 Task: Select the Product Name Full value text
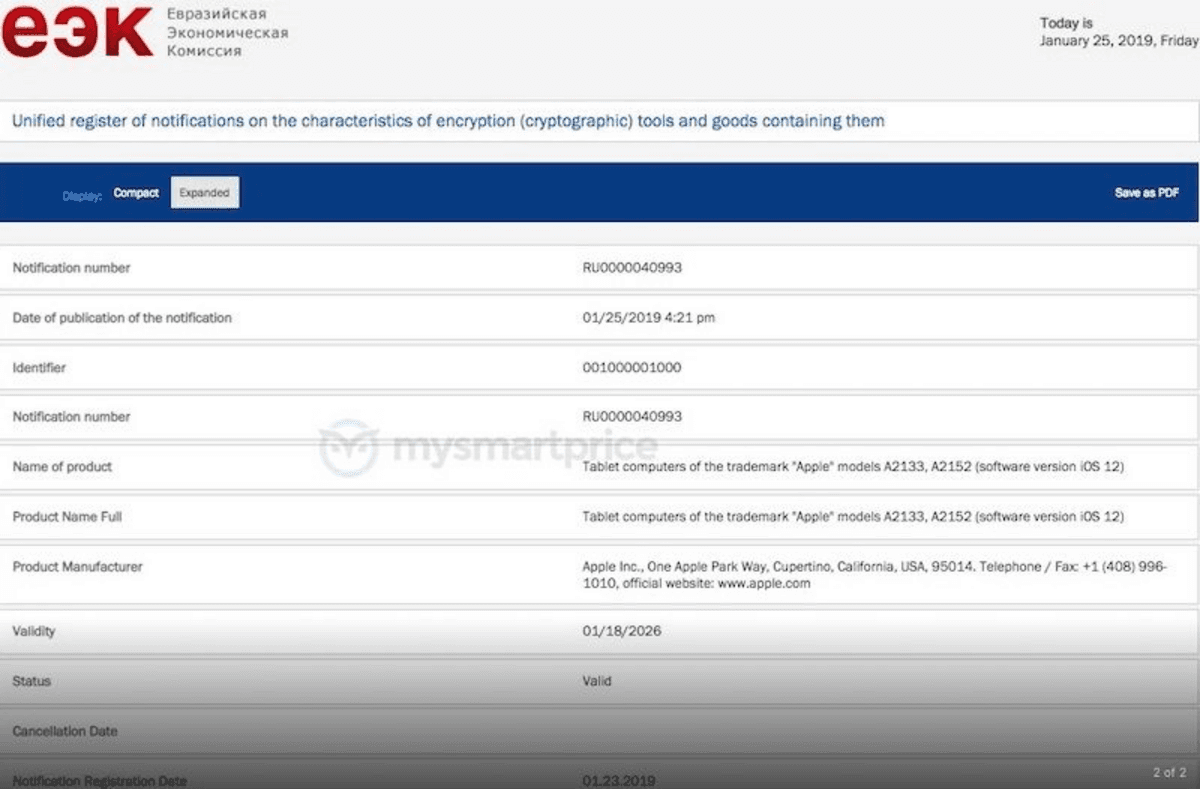[853, 517]
